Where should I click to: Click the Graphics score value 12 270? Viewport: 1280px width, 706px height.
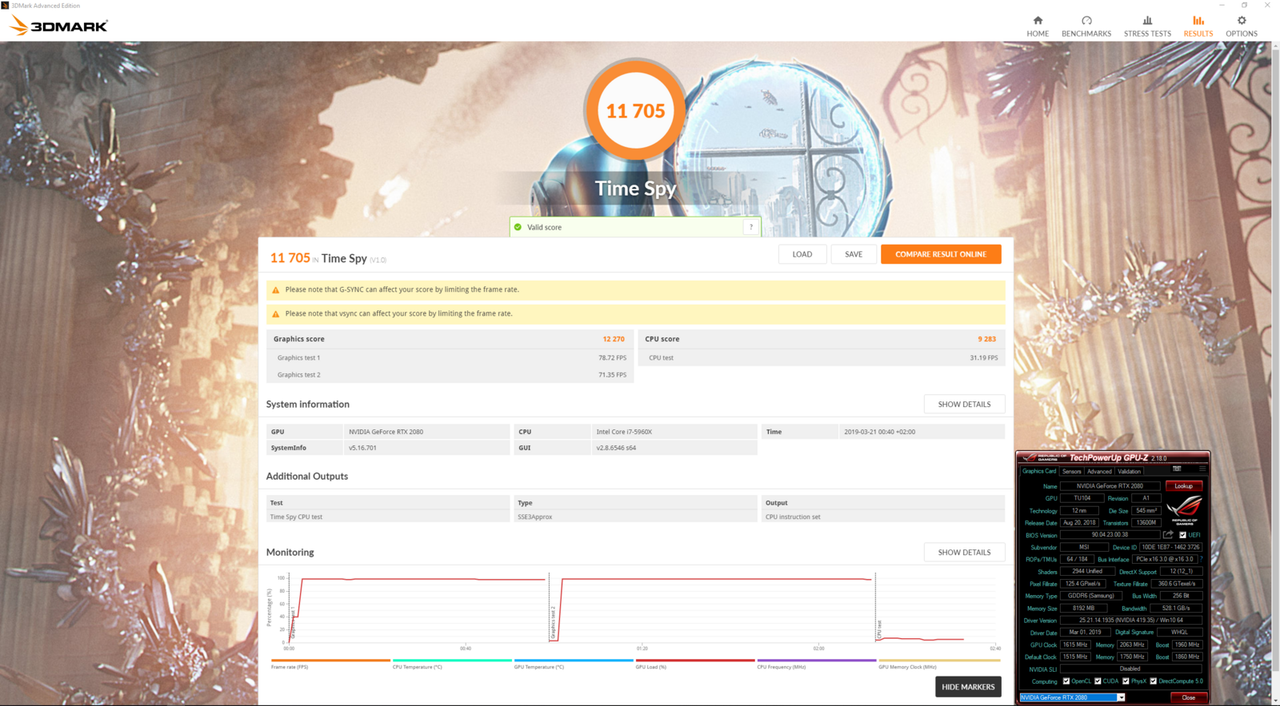(x=613, y=339)
